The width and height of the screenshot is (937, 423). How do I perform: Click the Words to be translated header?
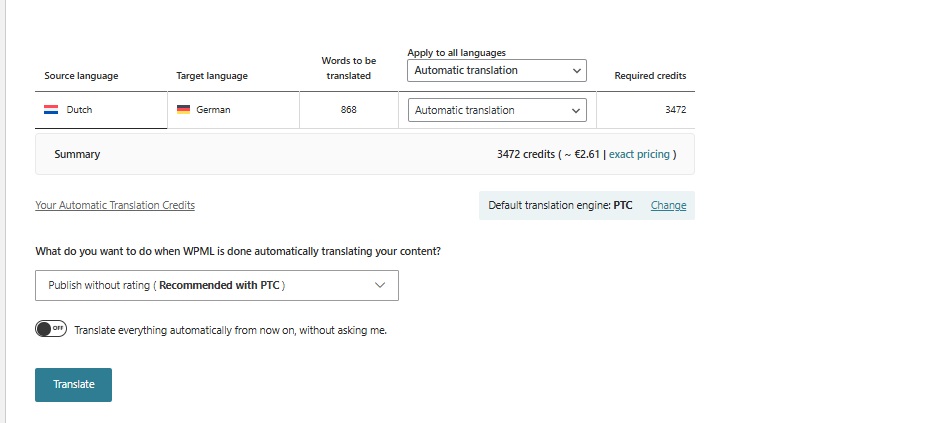[x=349, y=68]
